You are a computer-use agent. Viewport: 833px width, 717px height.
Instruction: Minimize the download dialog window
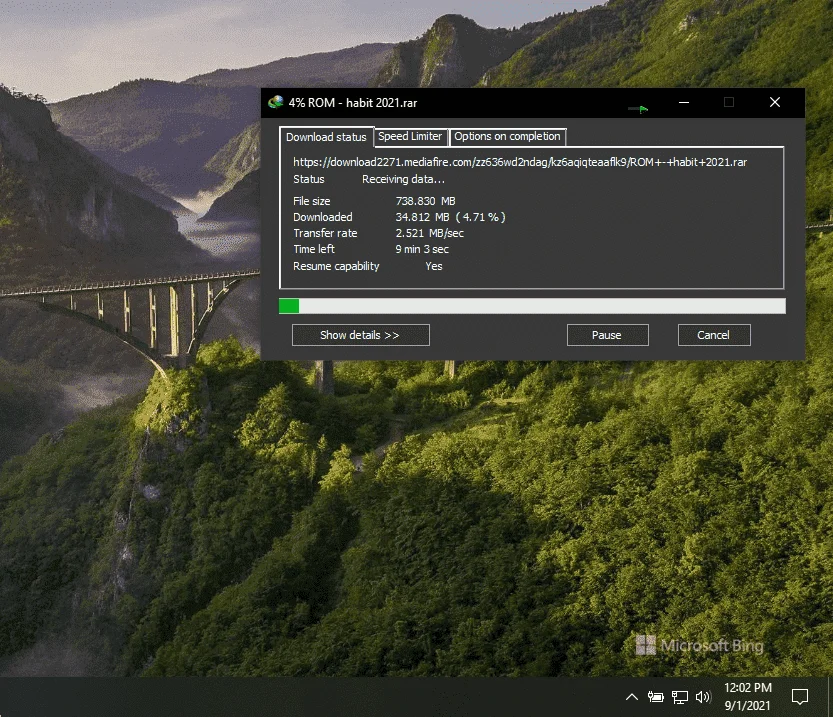click(x=684, y=103)
